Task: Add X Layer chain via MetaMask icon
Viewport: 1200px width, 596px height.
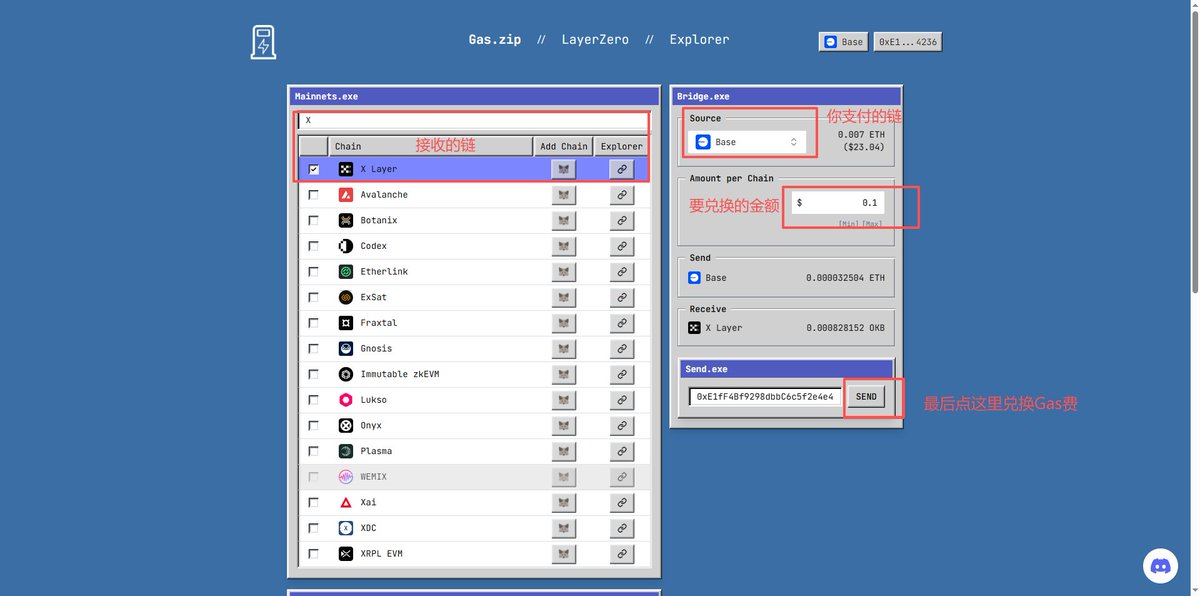Action: click(564, 169)
